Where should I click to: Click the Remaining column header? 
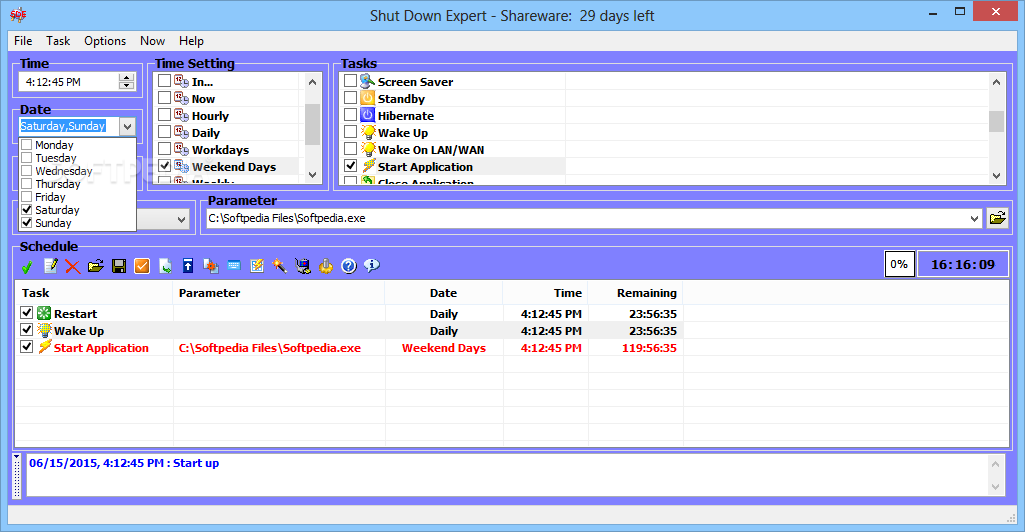click(635, 293)
